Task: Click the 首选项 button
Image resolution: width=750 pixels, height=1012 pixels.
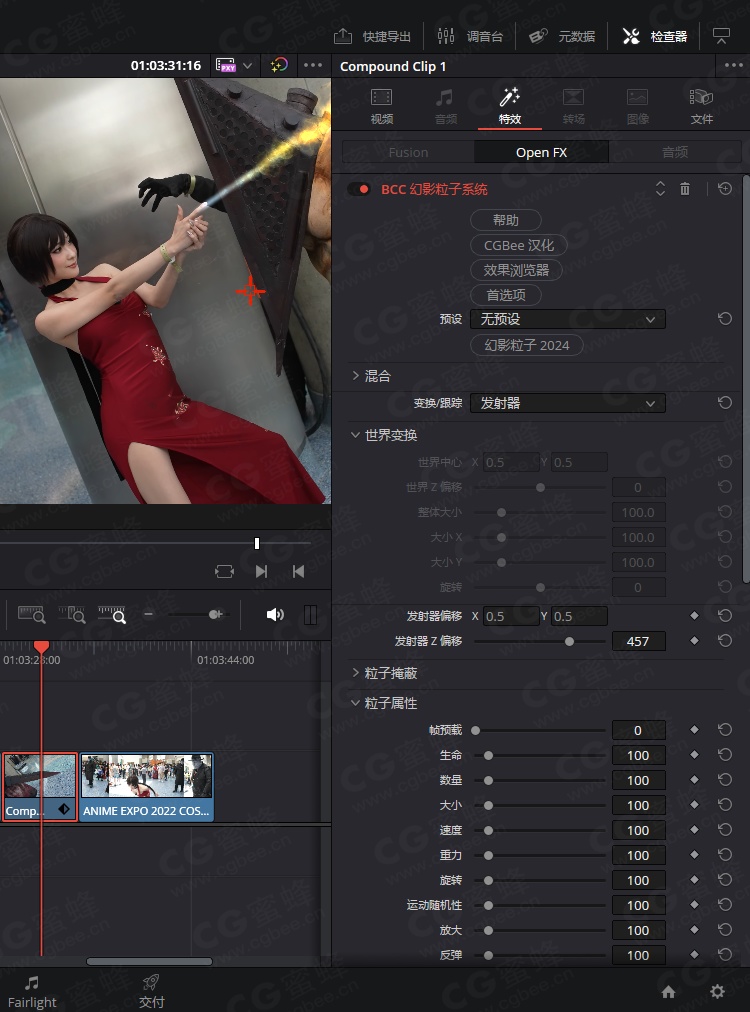Action: (506, 295)
